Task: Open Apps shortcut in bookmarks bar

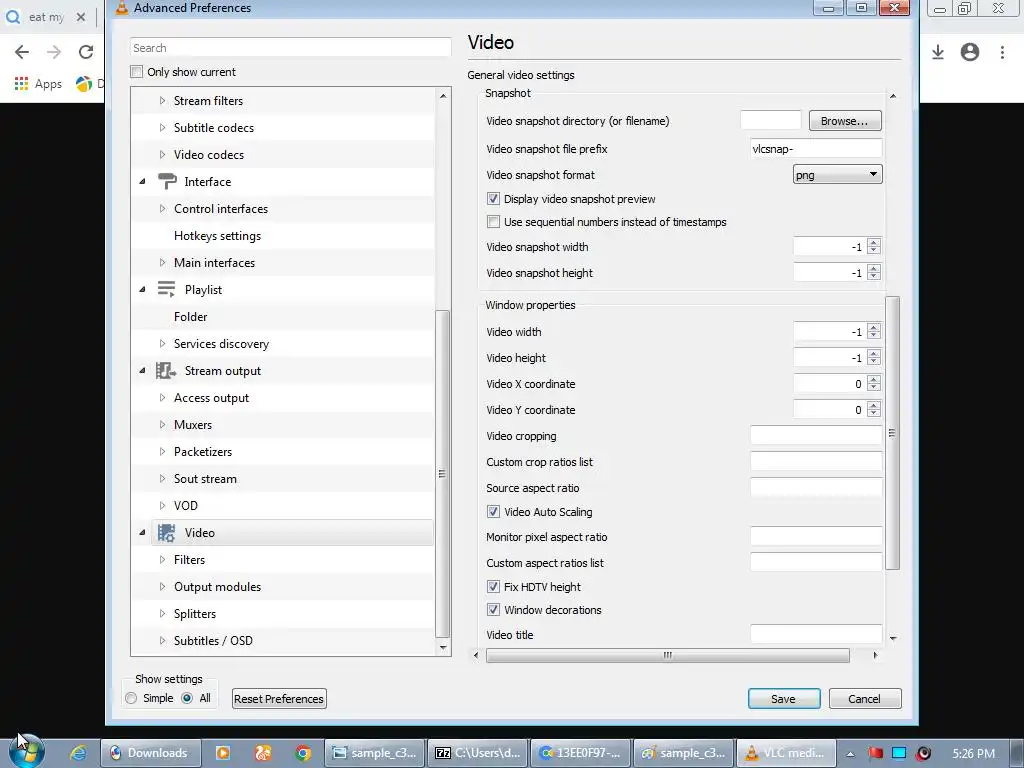Action: [x=38, y=84]
